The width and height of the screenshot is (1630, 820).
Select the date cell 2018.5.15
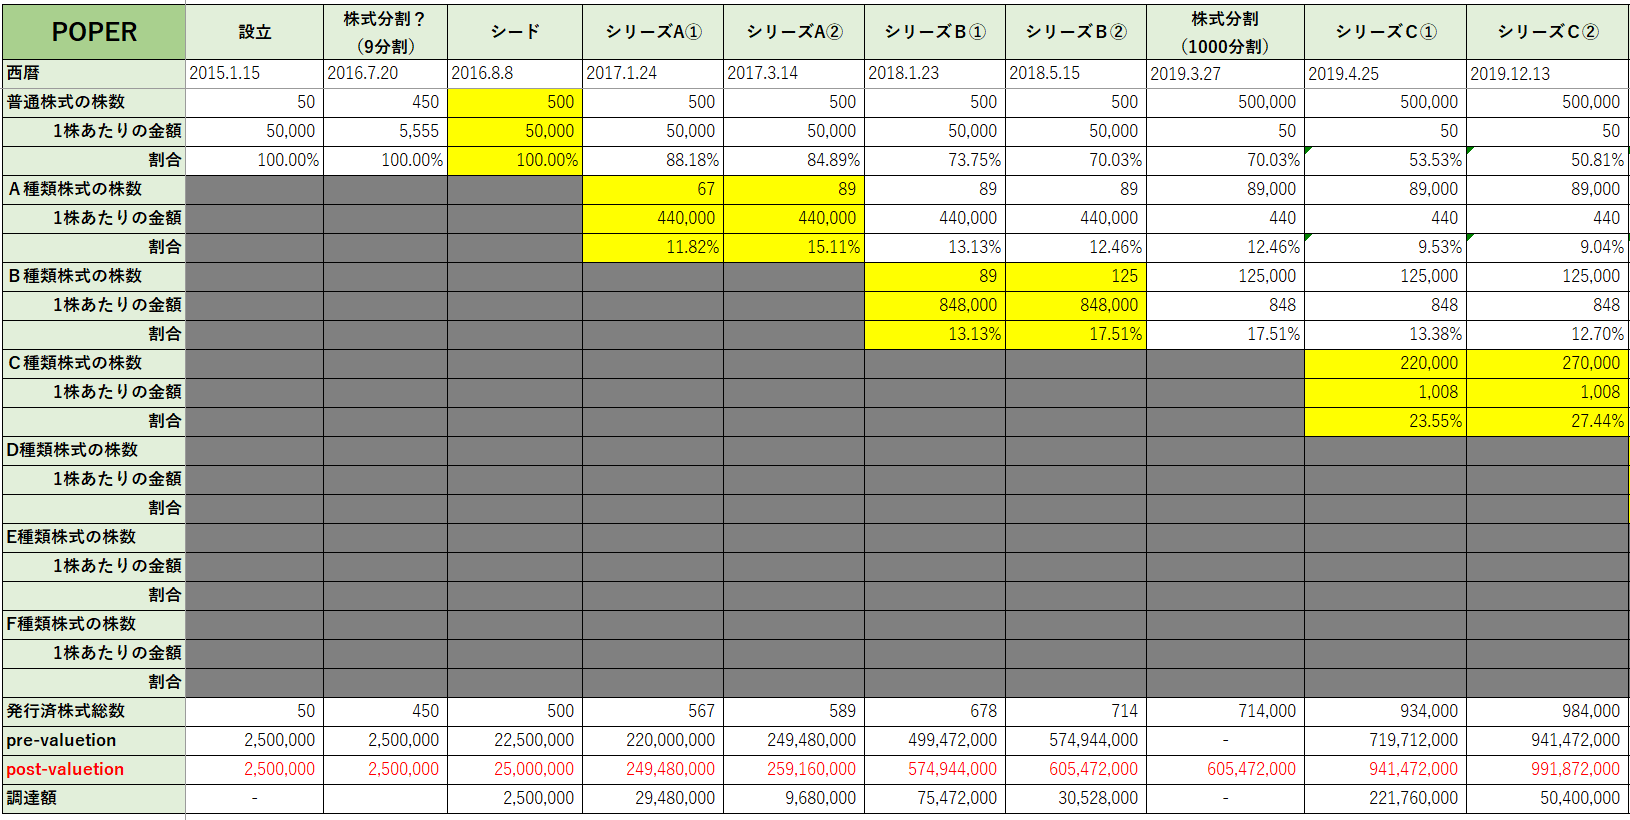click(x=1076, y=73)
